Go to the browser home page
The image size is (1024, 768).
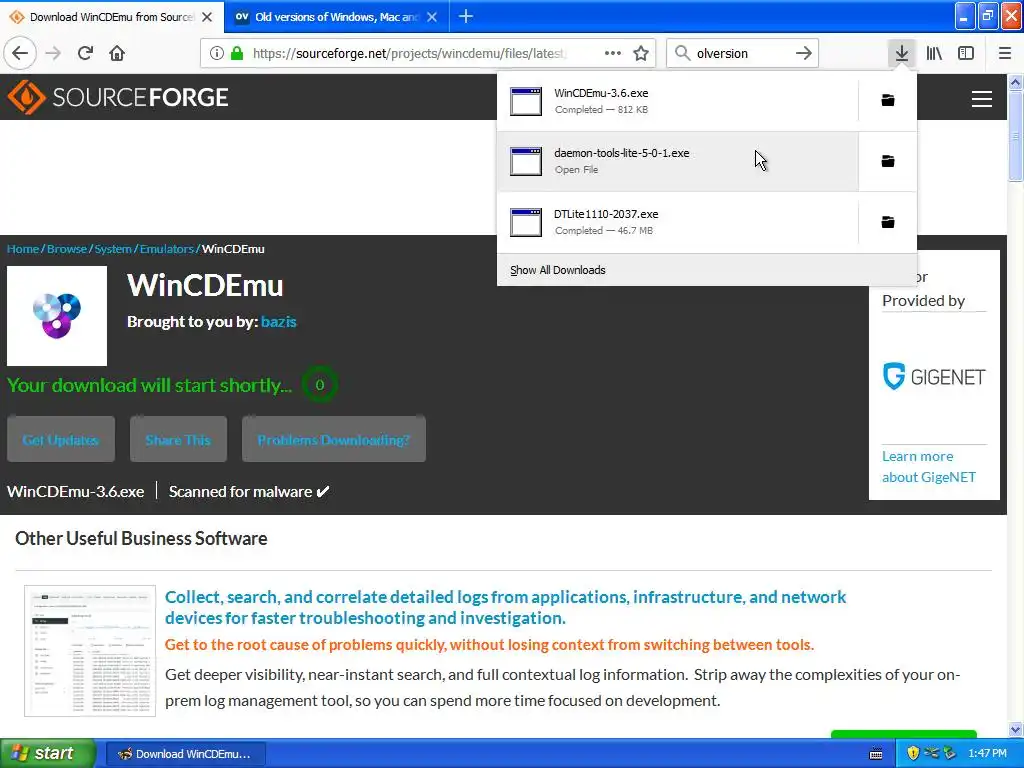117,53
